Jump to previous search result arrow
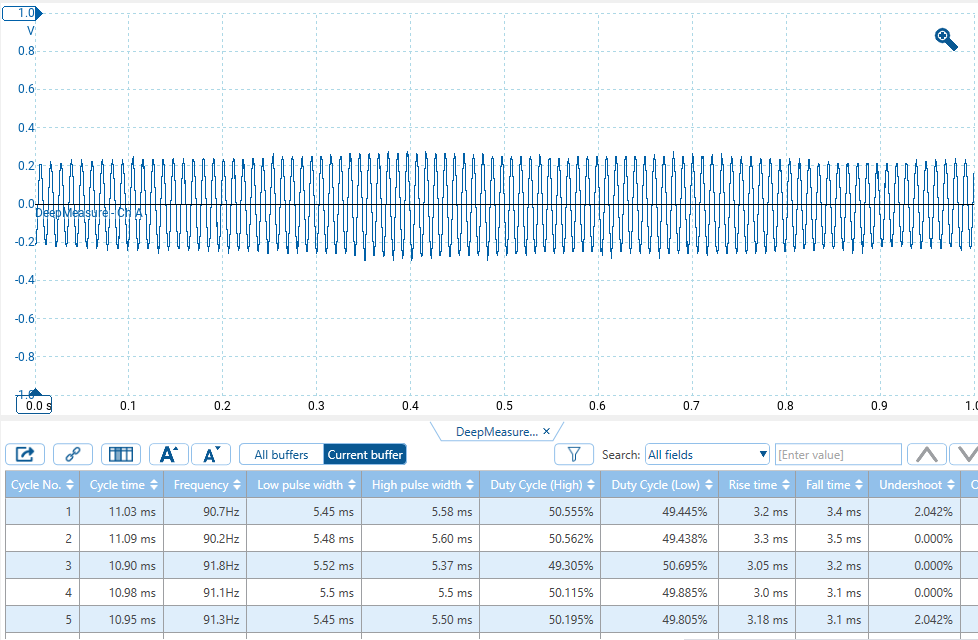The height and width of the screenshot is (640, 978). [x=926, y=454]
